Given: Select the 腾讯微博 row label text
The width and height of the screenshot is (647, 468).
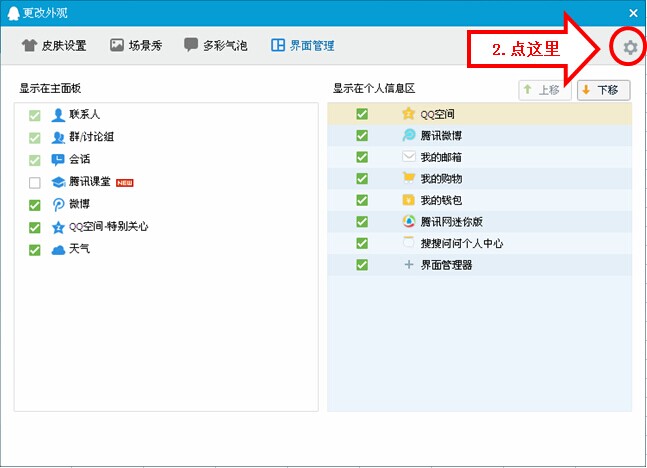Looking at the screenshot, I should 441,136.
